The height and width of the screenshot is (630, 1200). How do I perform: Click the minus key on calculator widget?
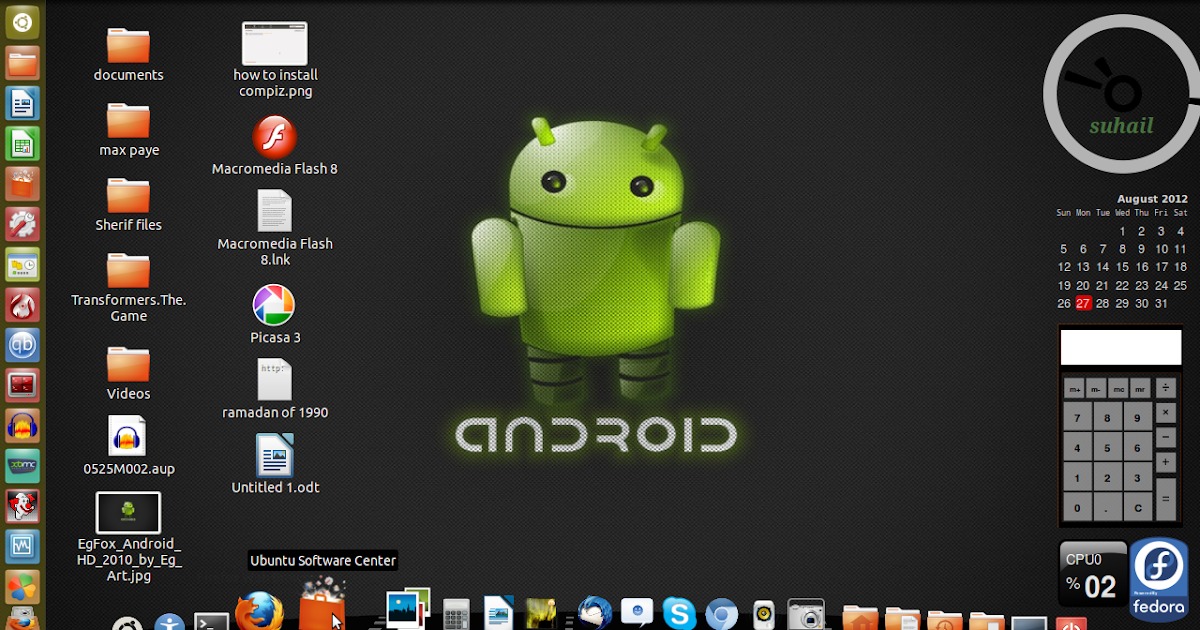click(1166, 437)
